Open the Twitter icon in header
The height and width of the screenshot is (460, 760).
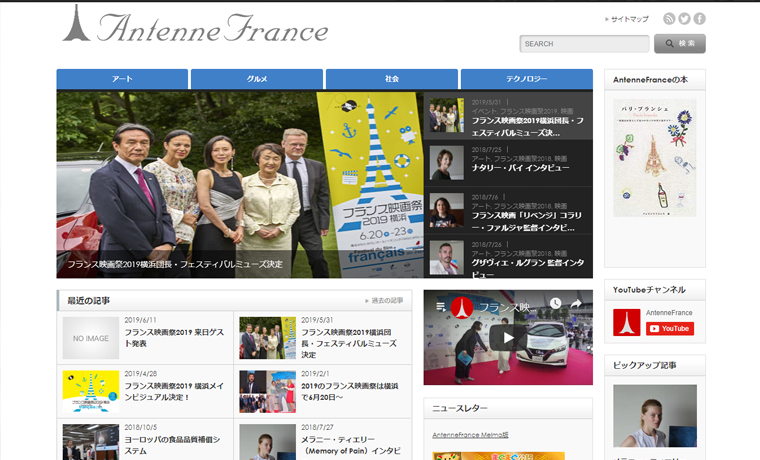tap(684, 19)
